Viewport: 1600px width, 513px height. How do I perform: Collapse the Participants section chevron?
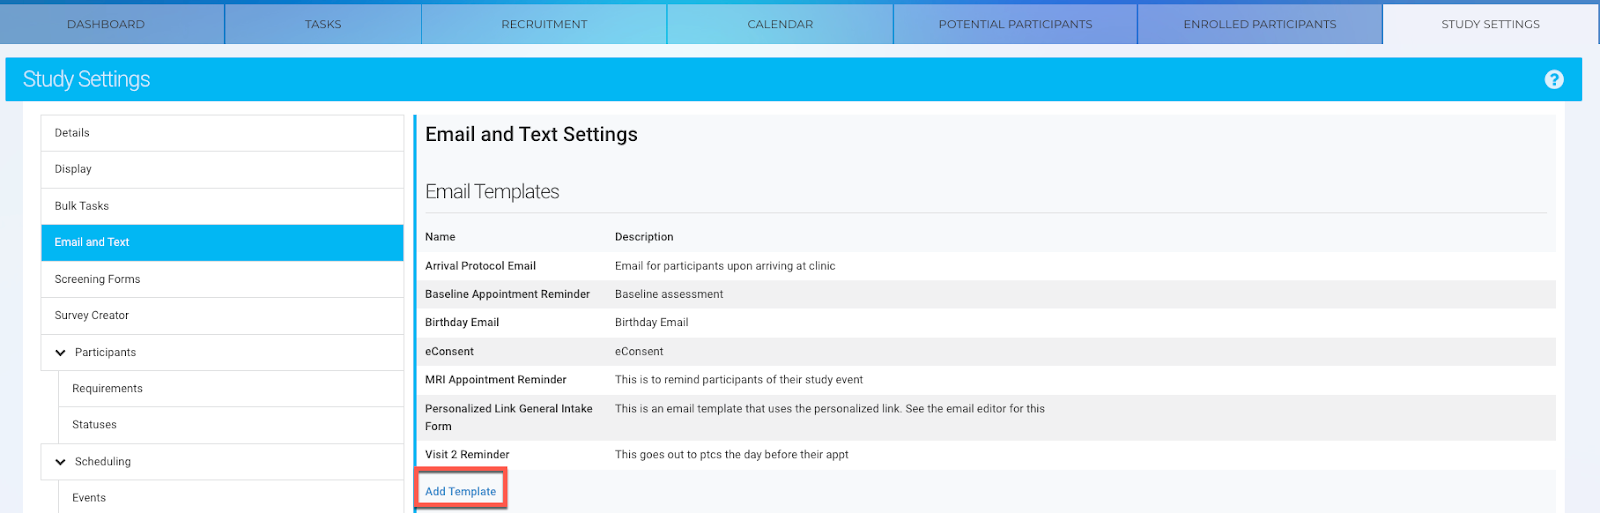point(60,353)
